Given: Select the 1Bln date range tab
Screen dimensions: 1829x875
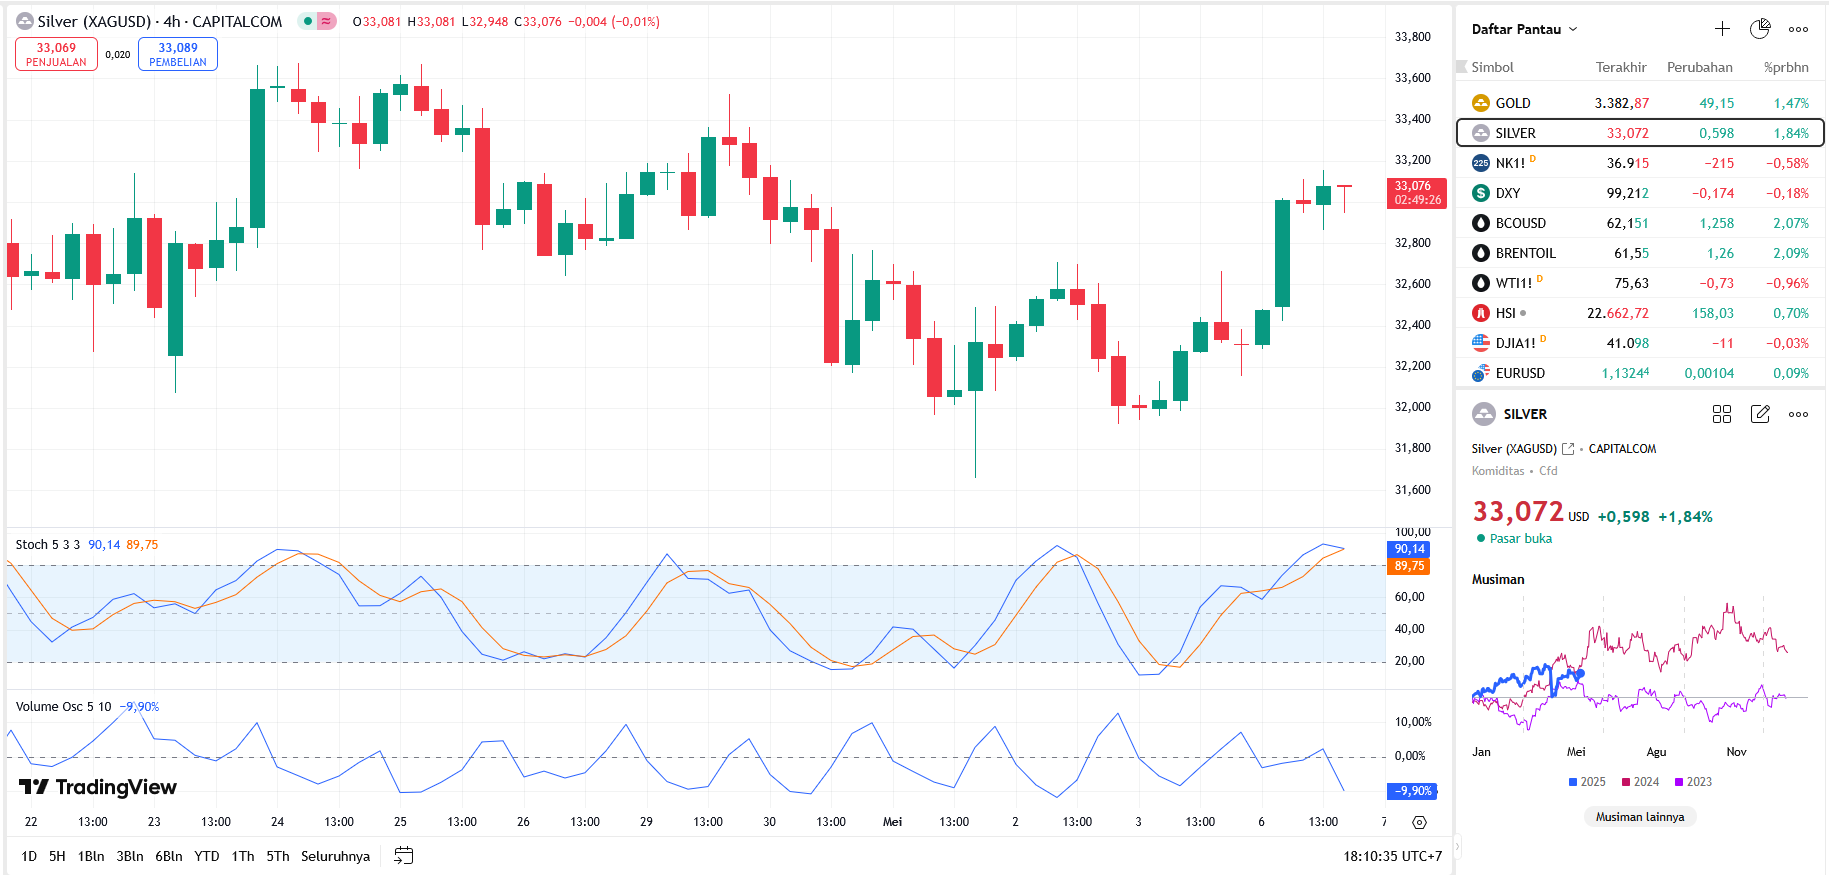Looking at the screenshot, I should coord(91,856).
